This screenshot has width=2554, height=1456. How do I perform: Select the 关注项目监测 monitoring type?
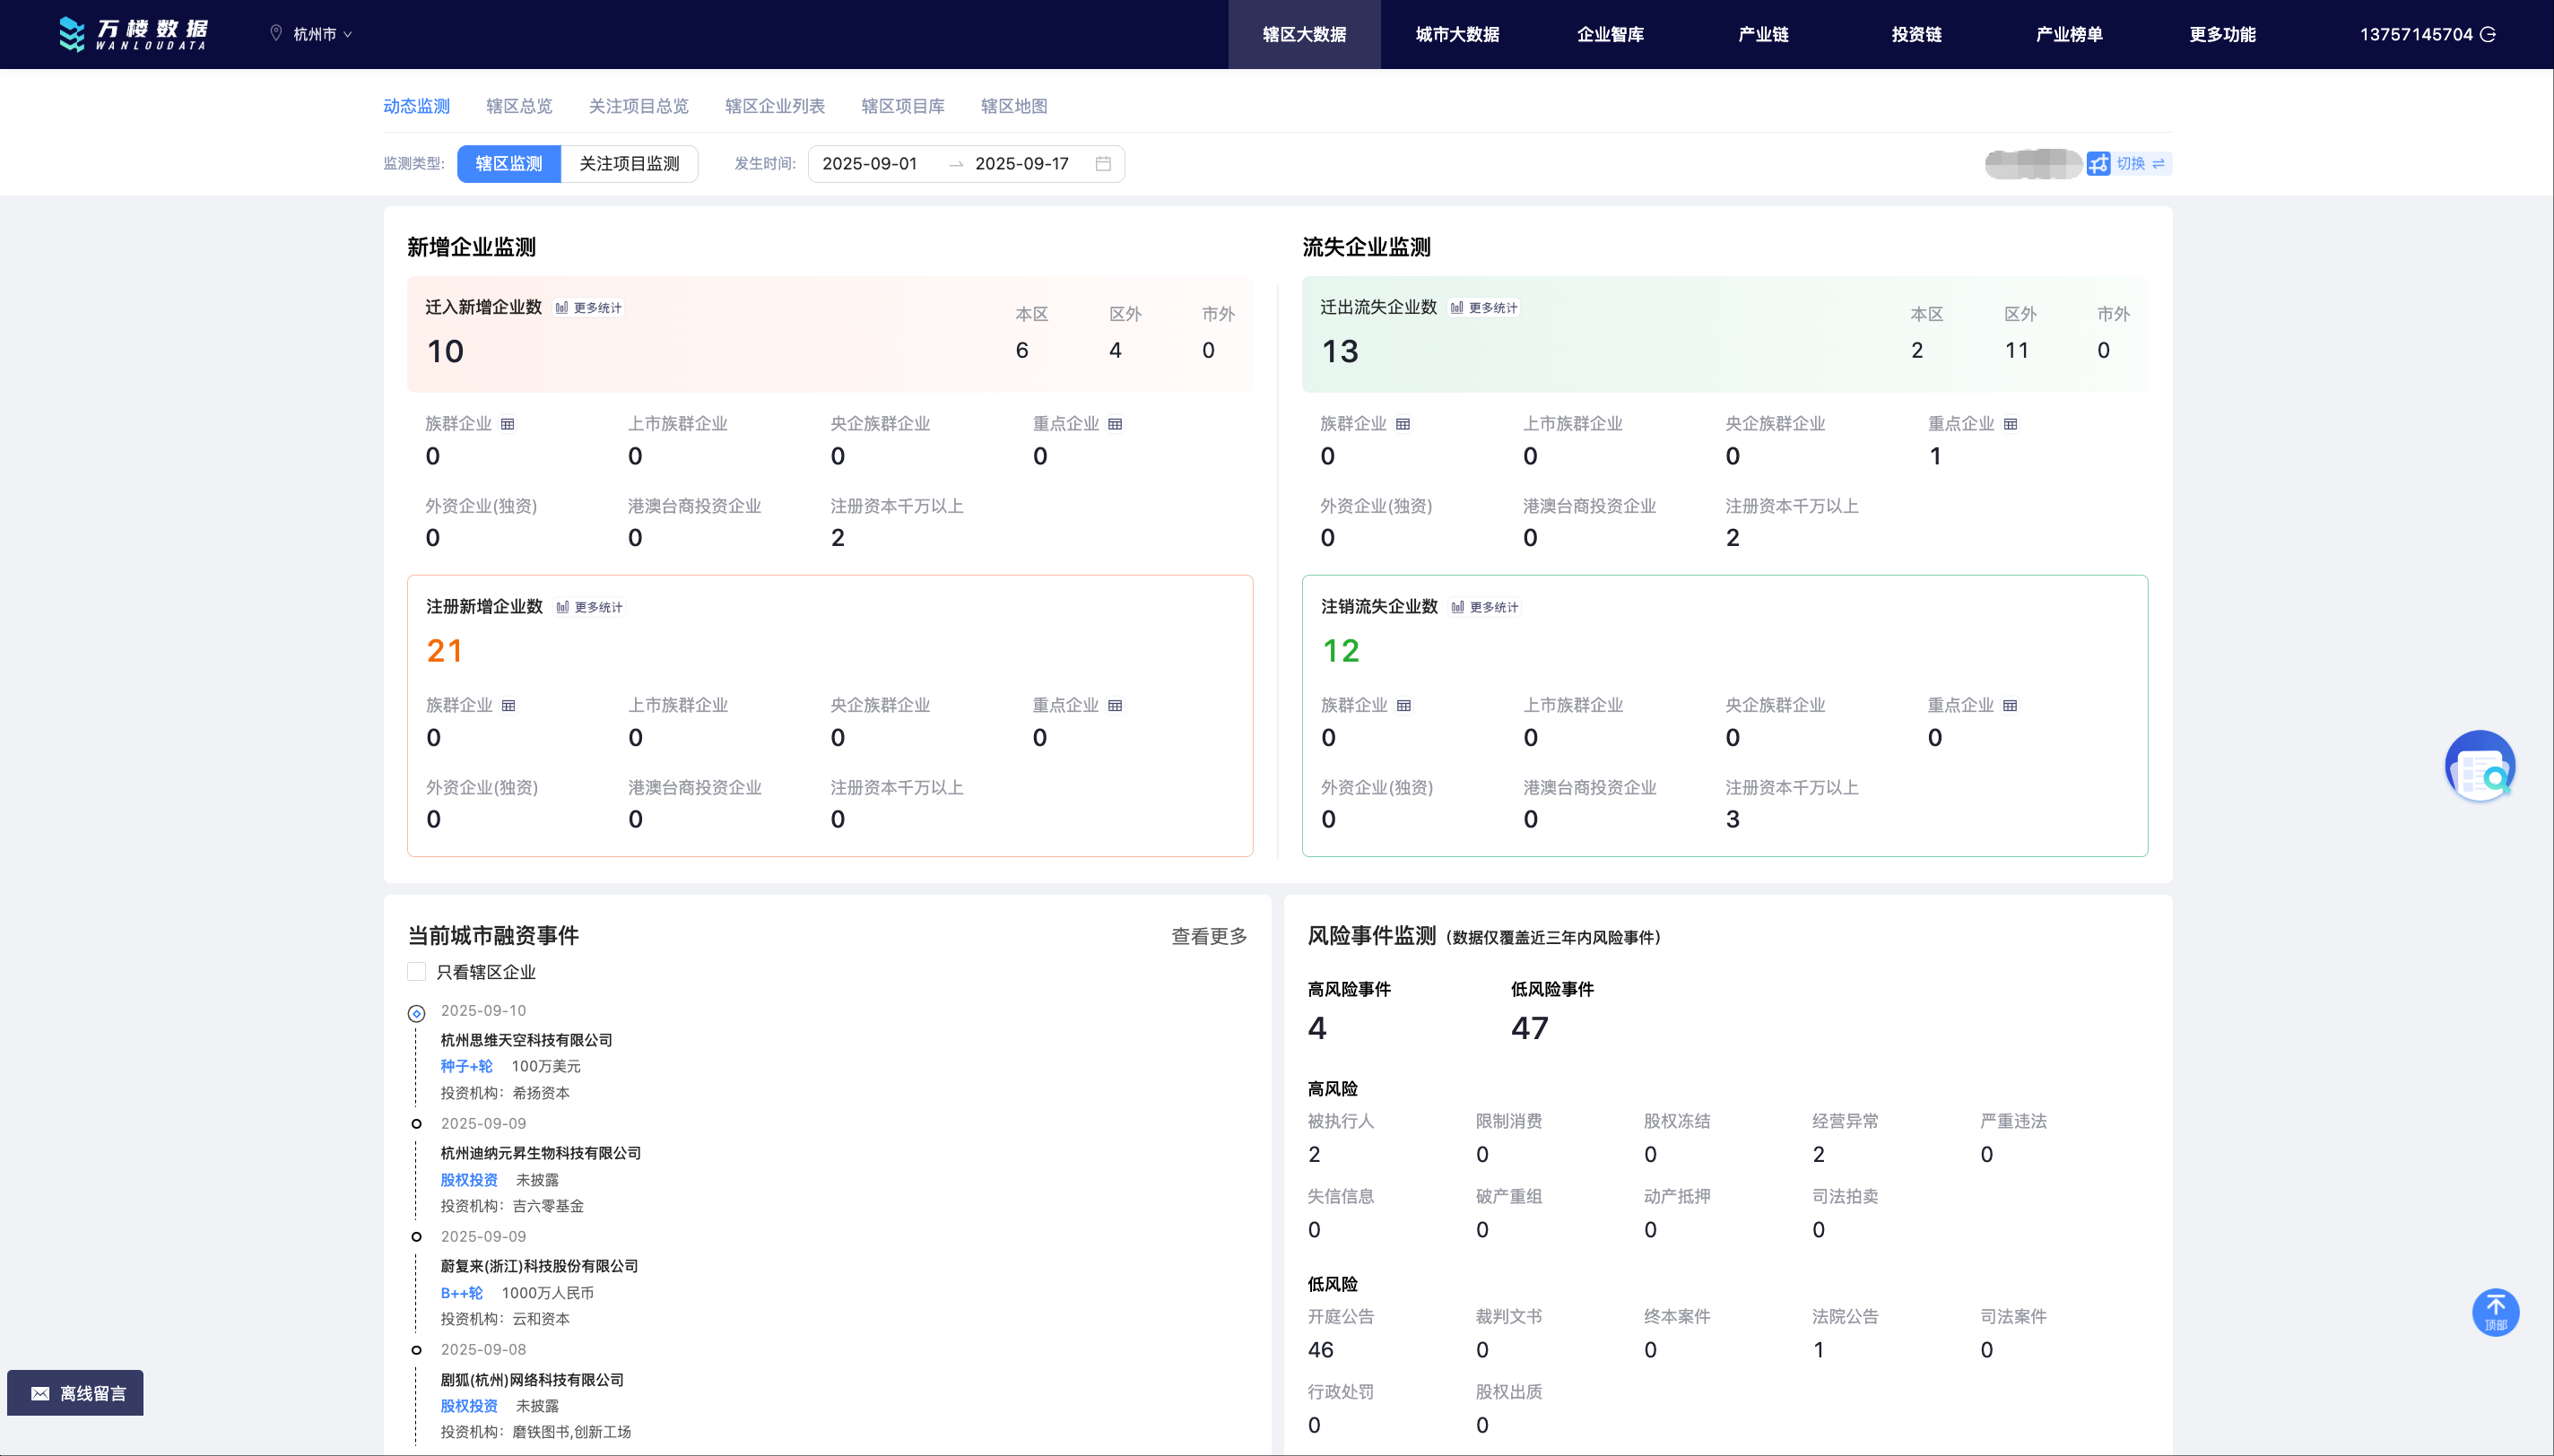[x=629, y=164]
